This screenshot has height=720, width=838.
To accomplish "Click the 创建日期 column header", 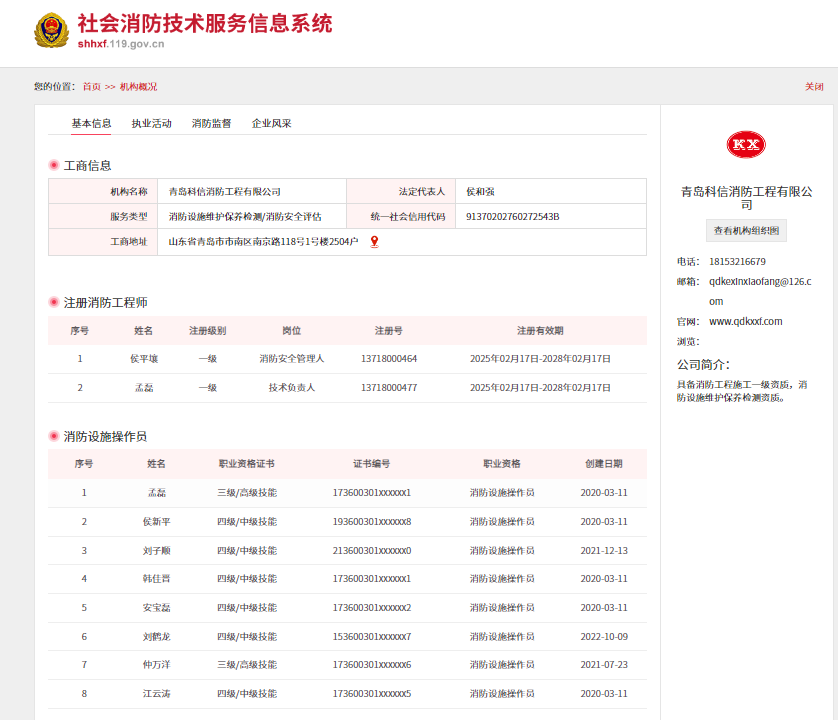I will point(603,464).
